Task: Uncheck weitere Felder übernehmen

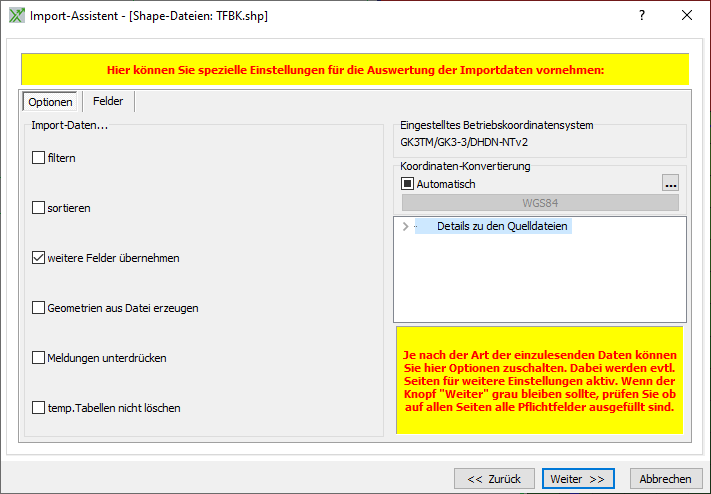Action: tap(39, 258)
